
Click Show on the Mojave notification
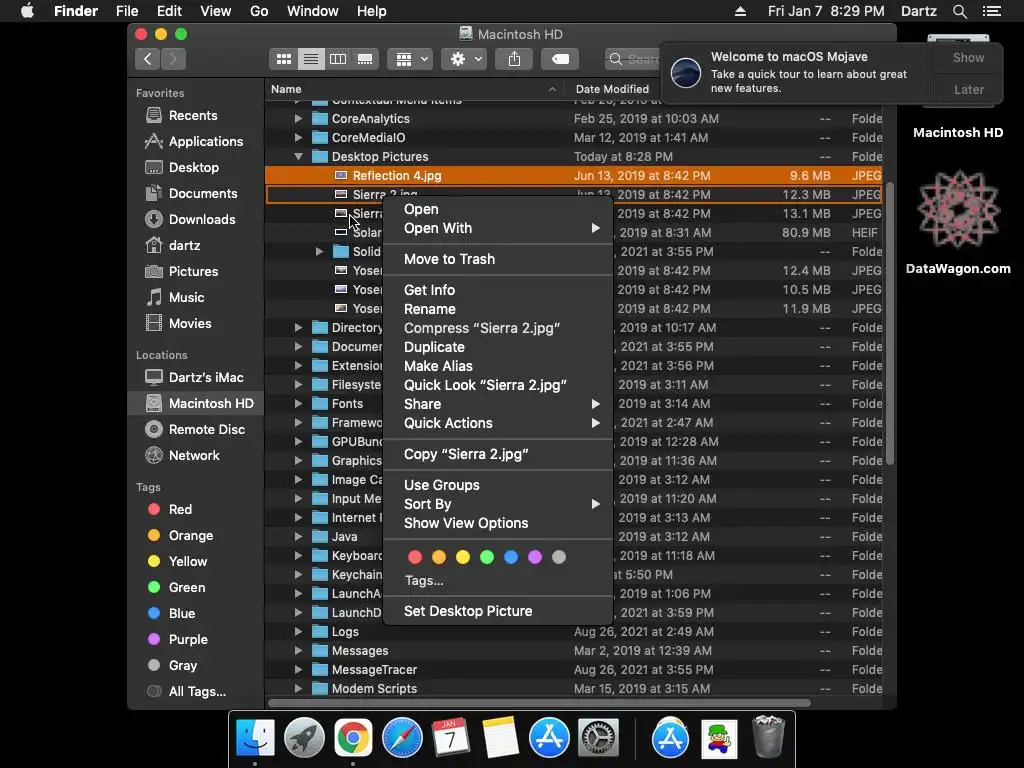coord(968,58)
